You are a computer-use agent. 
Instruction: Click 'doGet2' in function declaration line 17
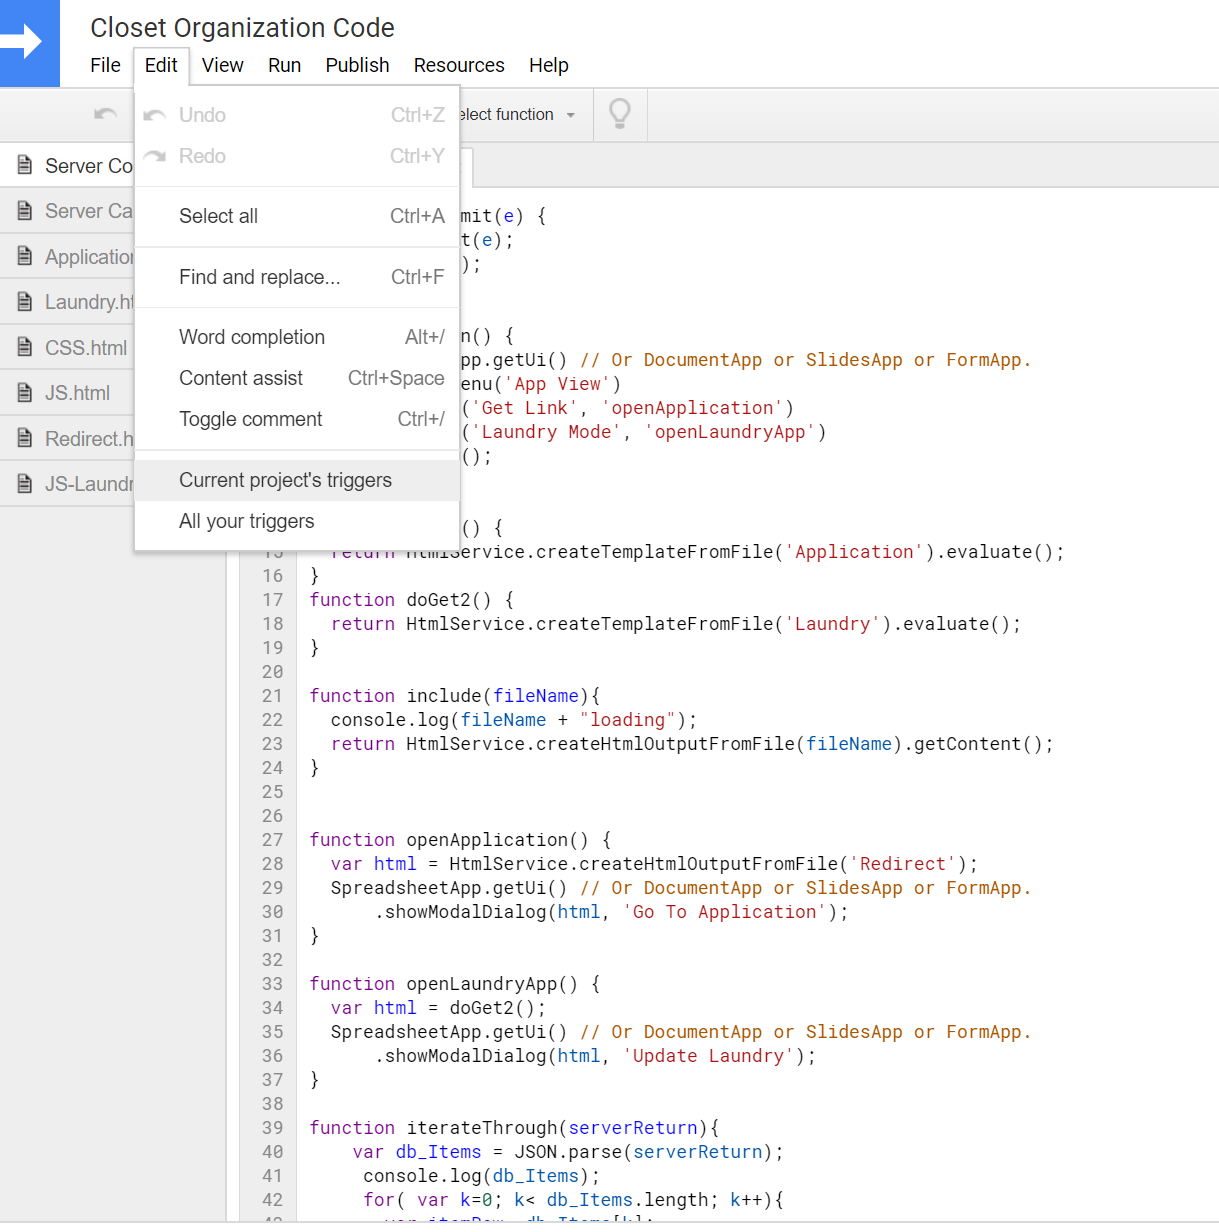(x=438, y=600)
